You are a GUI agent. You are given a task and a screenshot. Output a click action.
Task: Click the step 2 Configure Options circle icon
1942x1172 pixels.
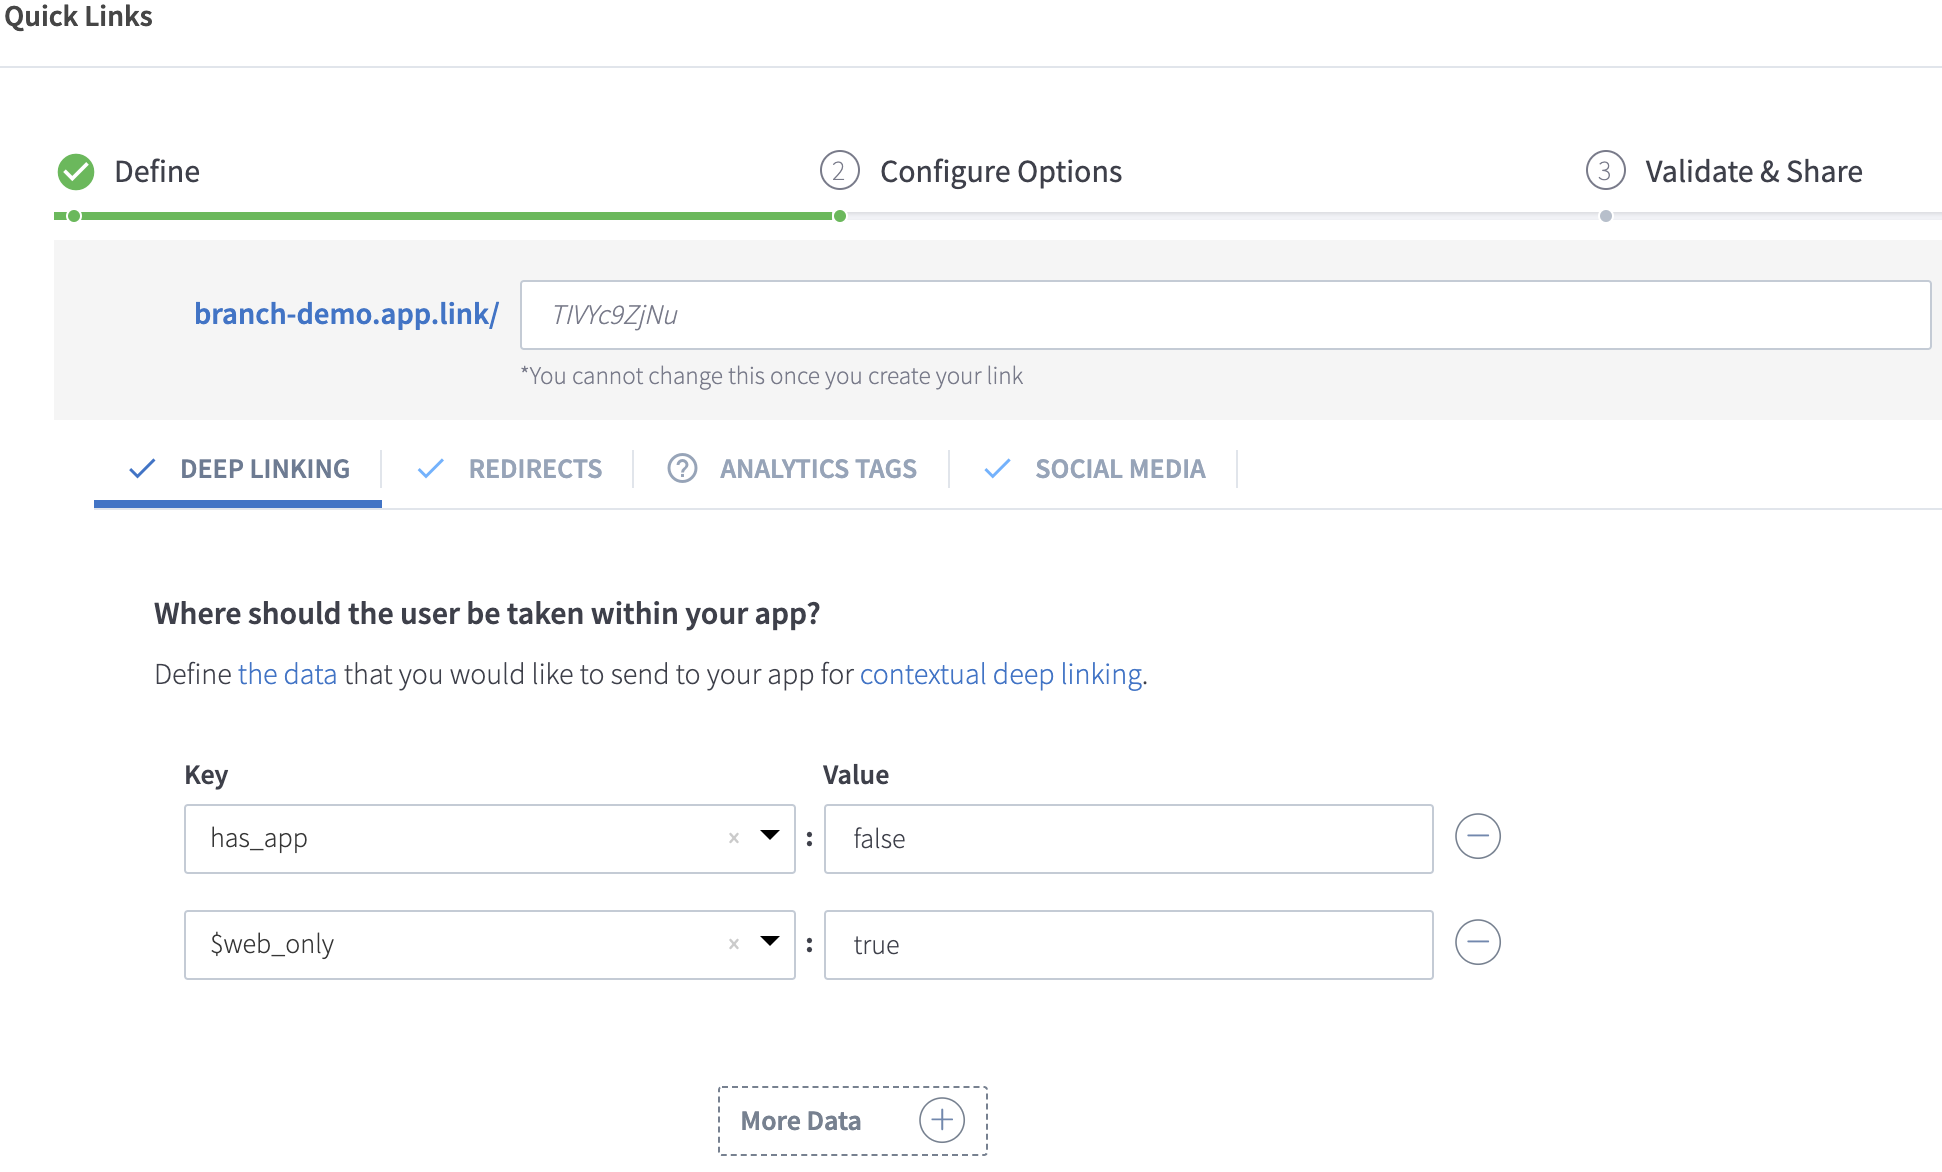839,171
